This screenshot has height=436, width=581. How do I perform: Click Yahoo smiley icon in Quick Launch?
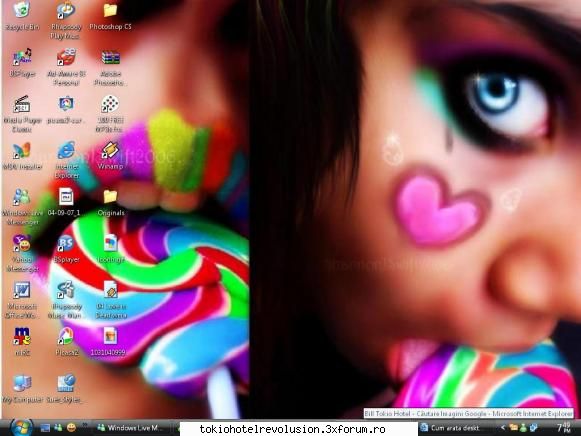coord(72,428)
